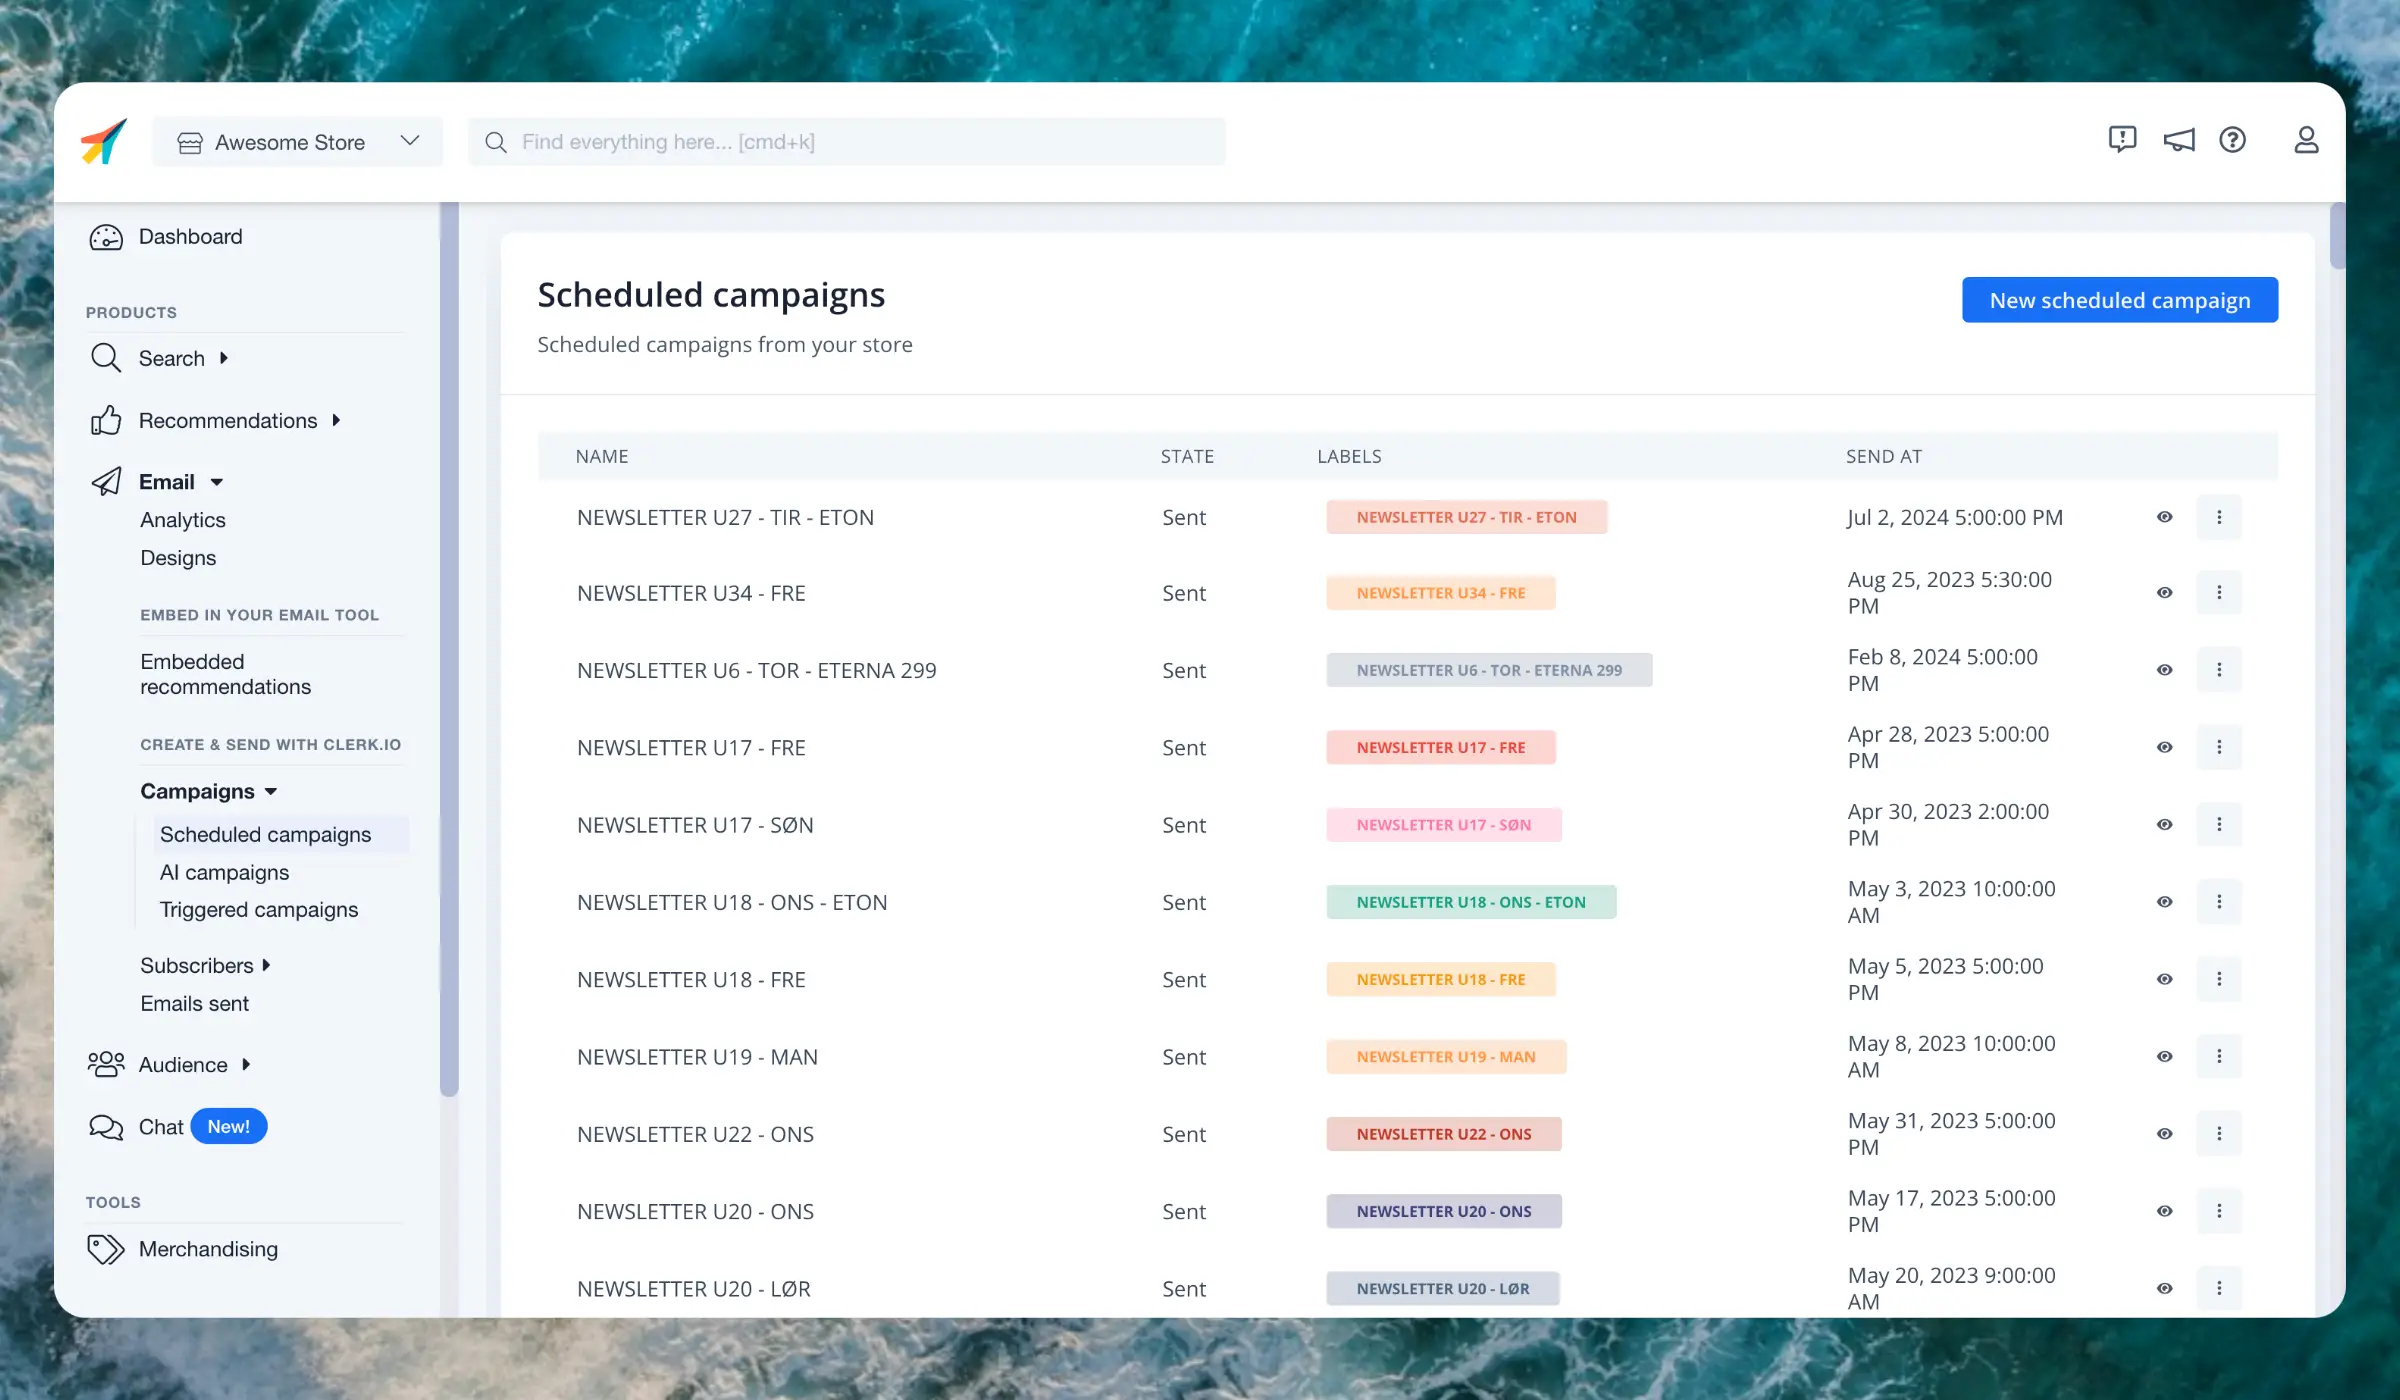The image size is (2400, 1400).
Task: Toggle visibility eye icon for NEWSLETTER U34 - FRE
Action: pos(2165,592)
